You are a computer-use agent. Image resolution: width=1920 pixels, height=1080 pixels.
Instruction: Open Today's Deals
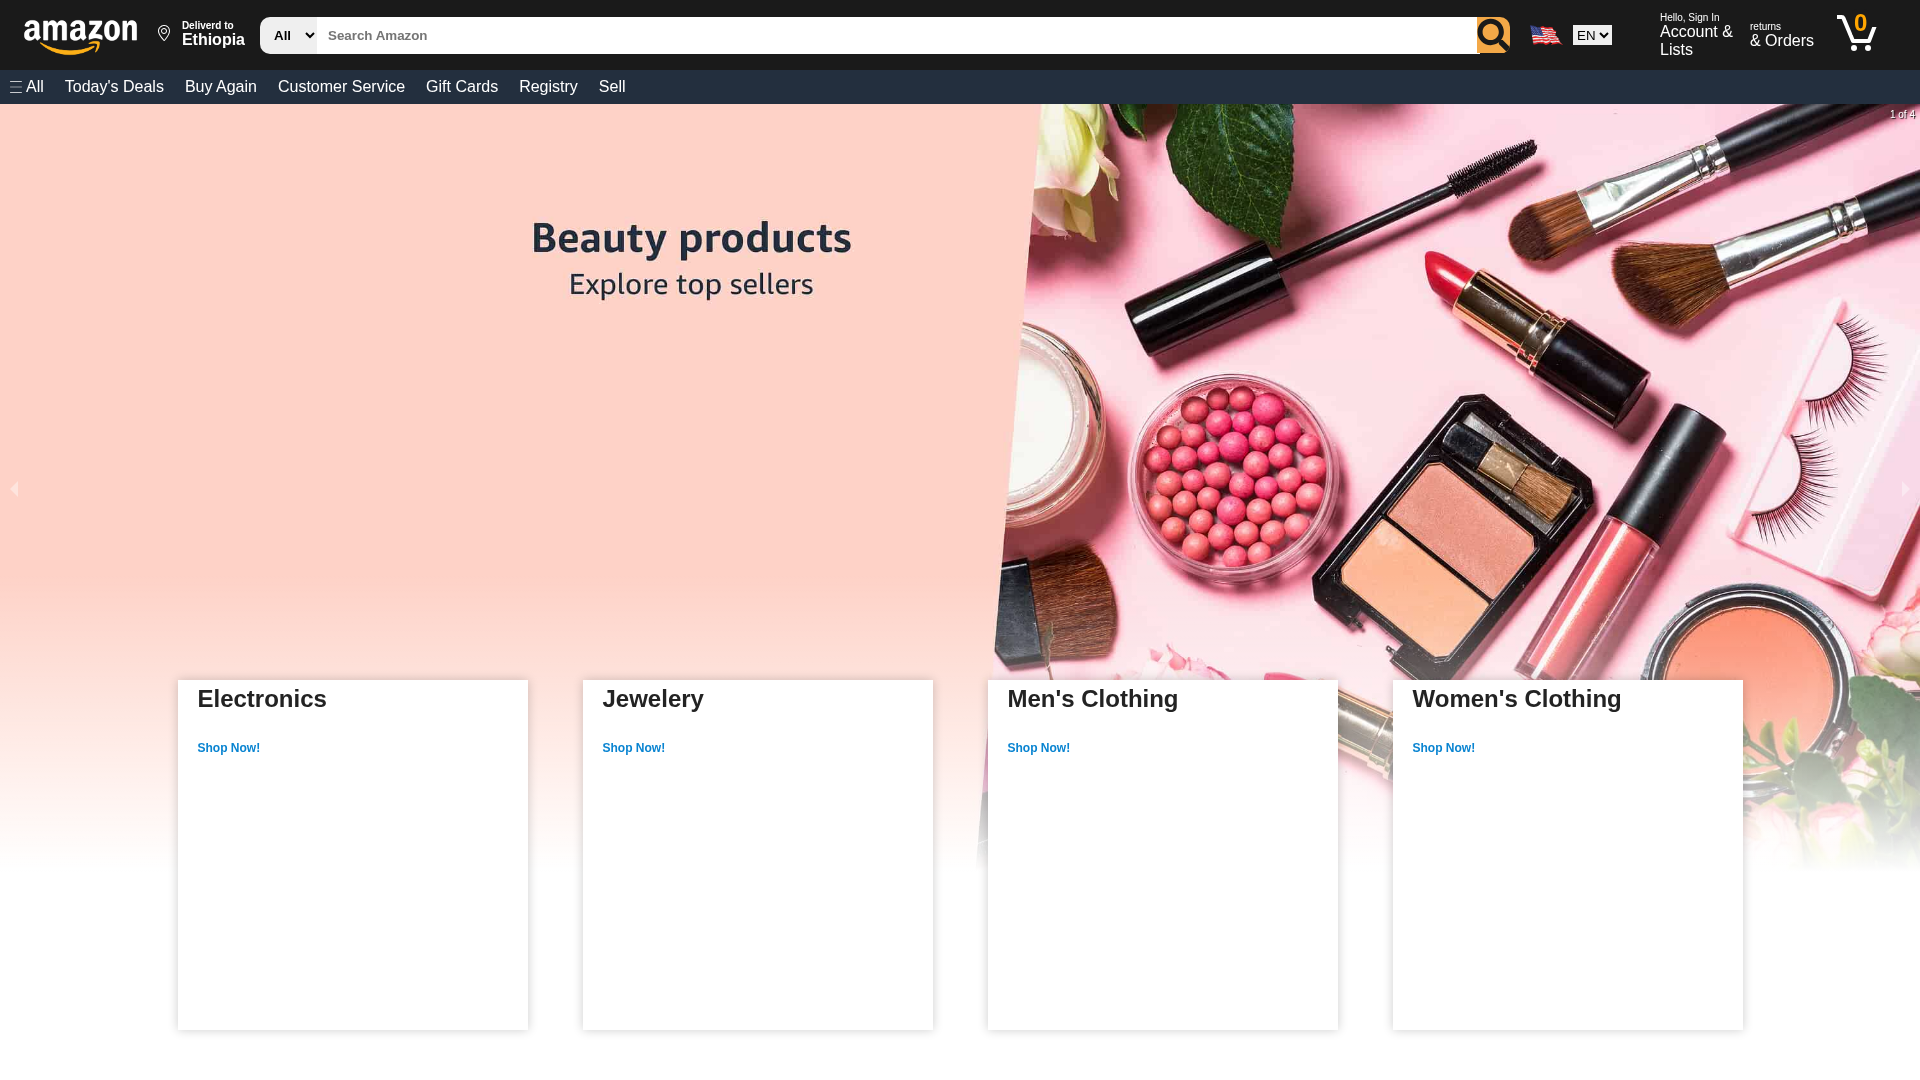click(114, 87)
